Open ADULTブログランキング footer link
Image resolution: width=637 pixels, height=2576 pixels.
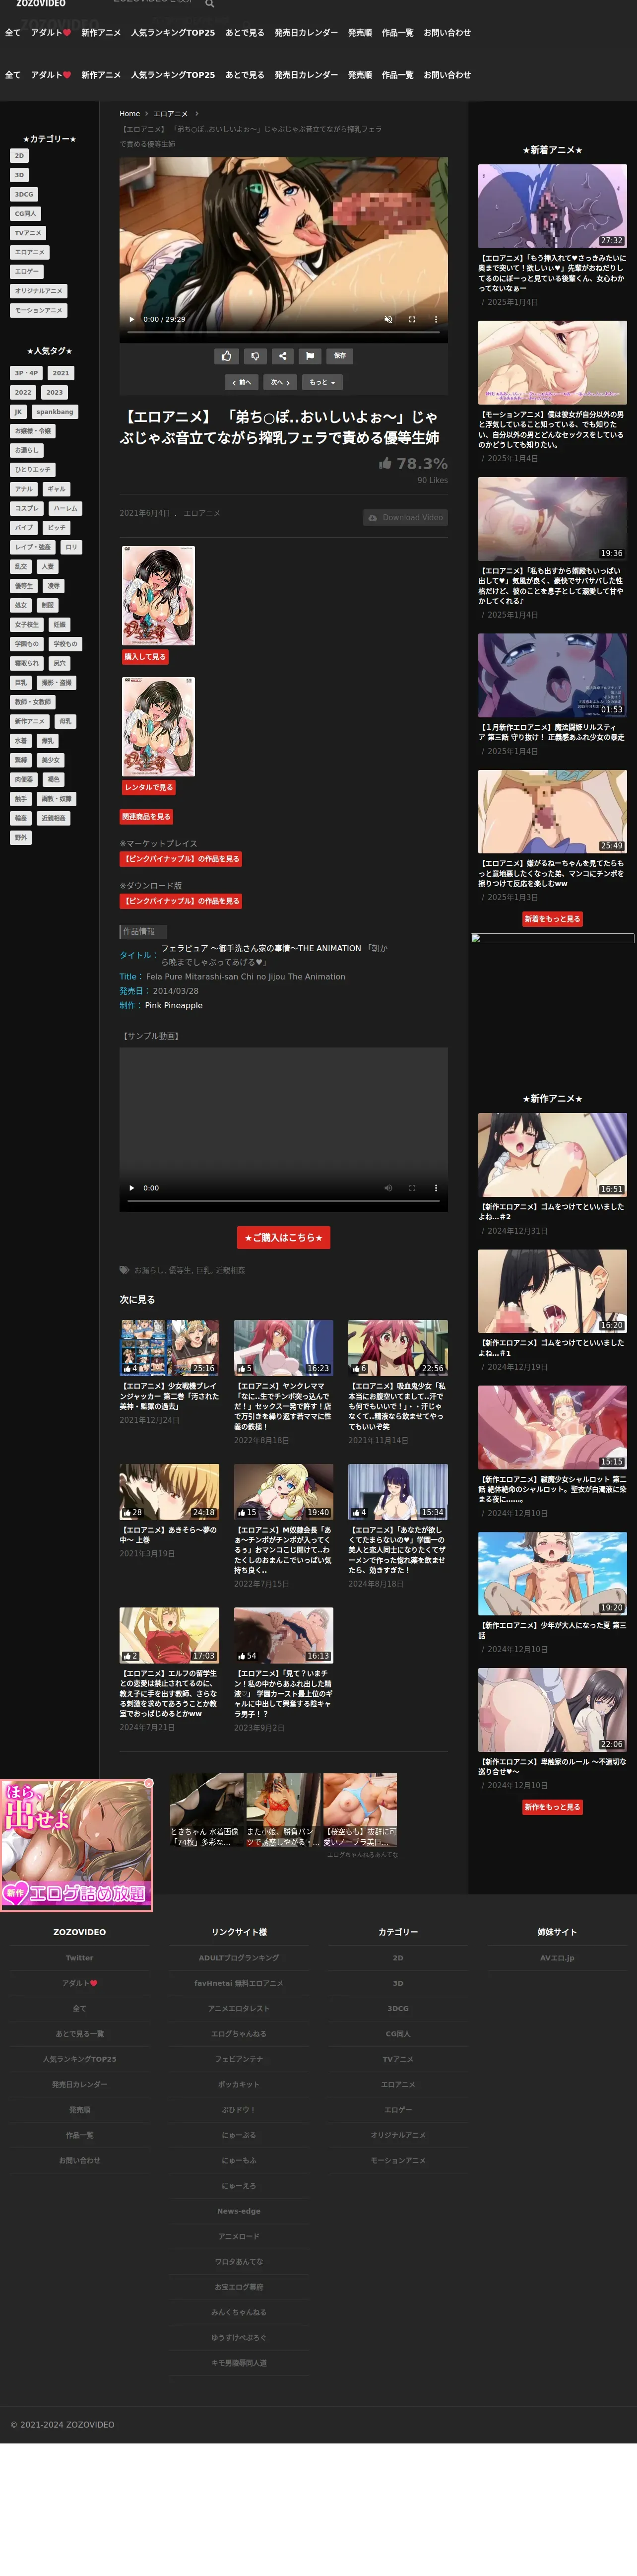pos(239,1958)
